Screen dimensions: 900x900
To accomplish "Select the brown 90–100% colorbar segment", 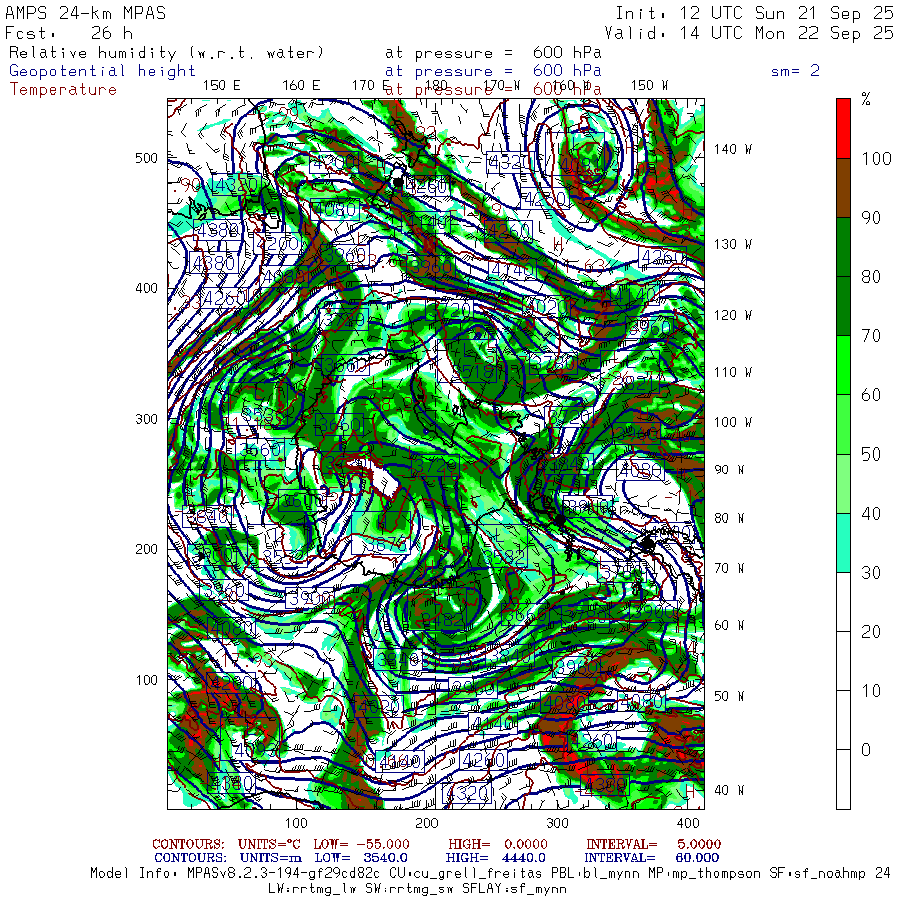I will pos(843,187).
